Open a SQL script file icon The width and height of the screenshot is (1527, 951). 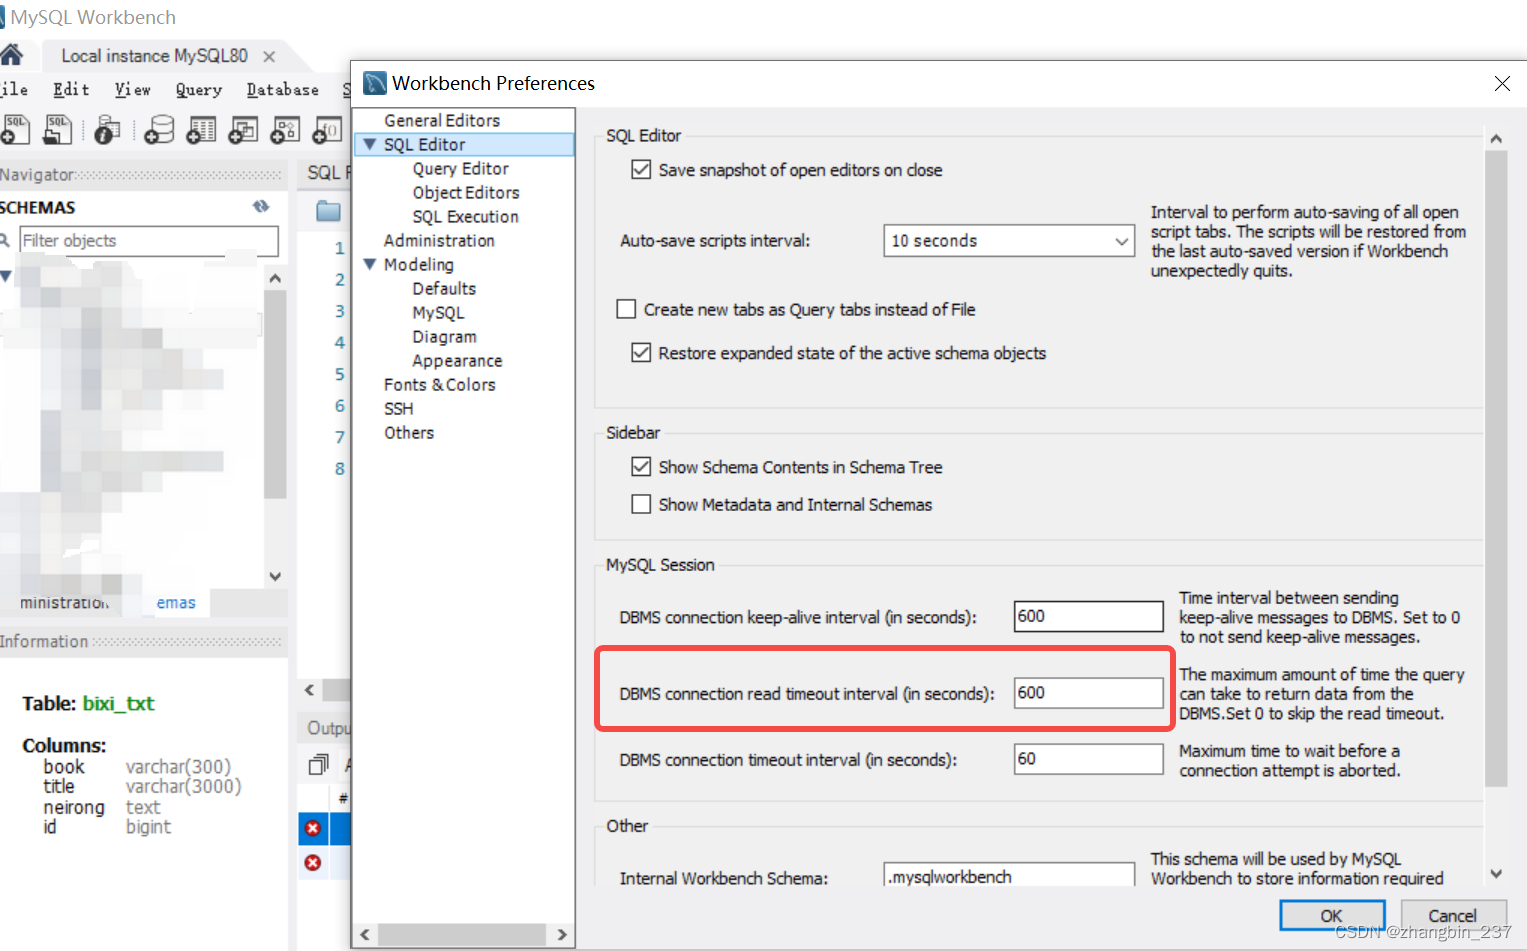point(57,129)
